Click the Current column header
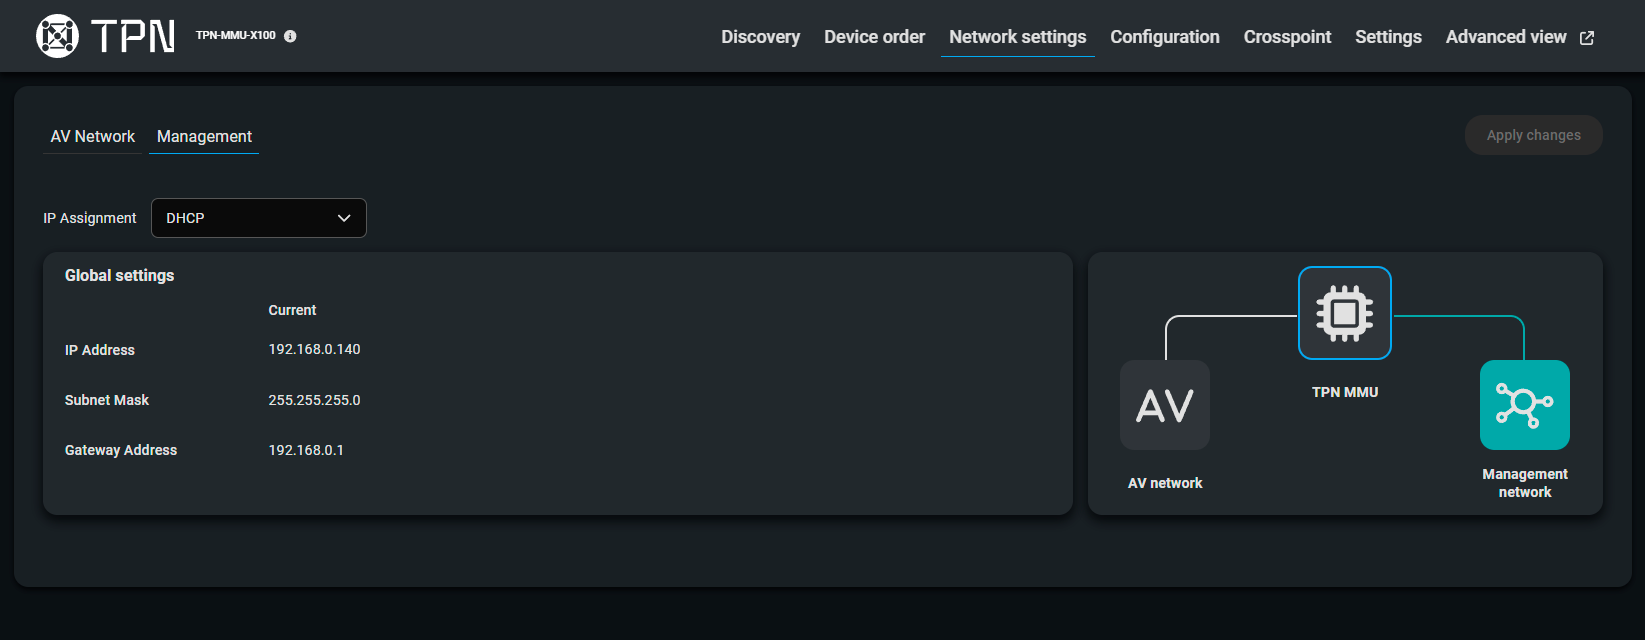The image size is (1645, 640). [x=292, y=310]
